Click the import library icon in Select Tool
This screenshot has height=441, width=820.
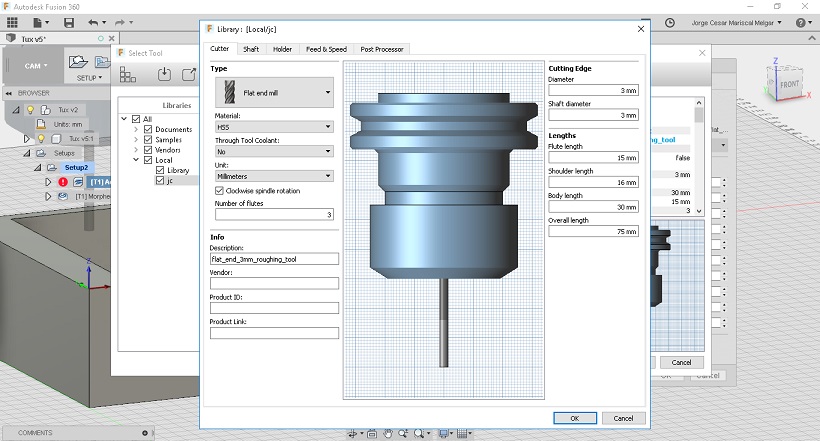click(164, 74)
